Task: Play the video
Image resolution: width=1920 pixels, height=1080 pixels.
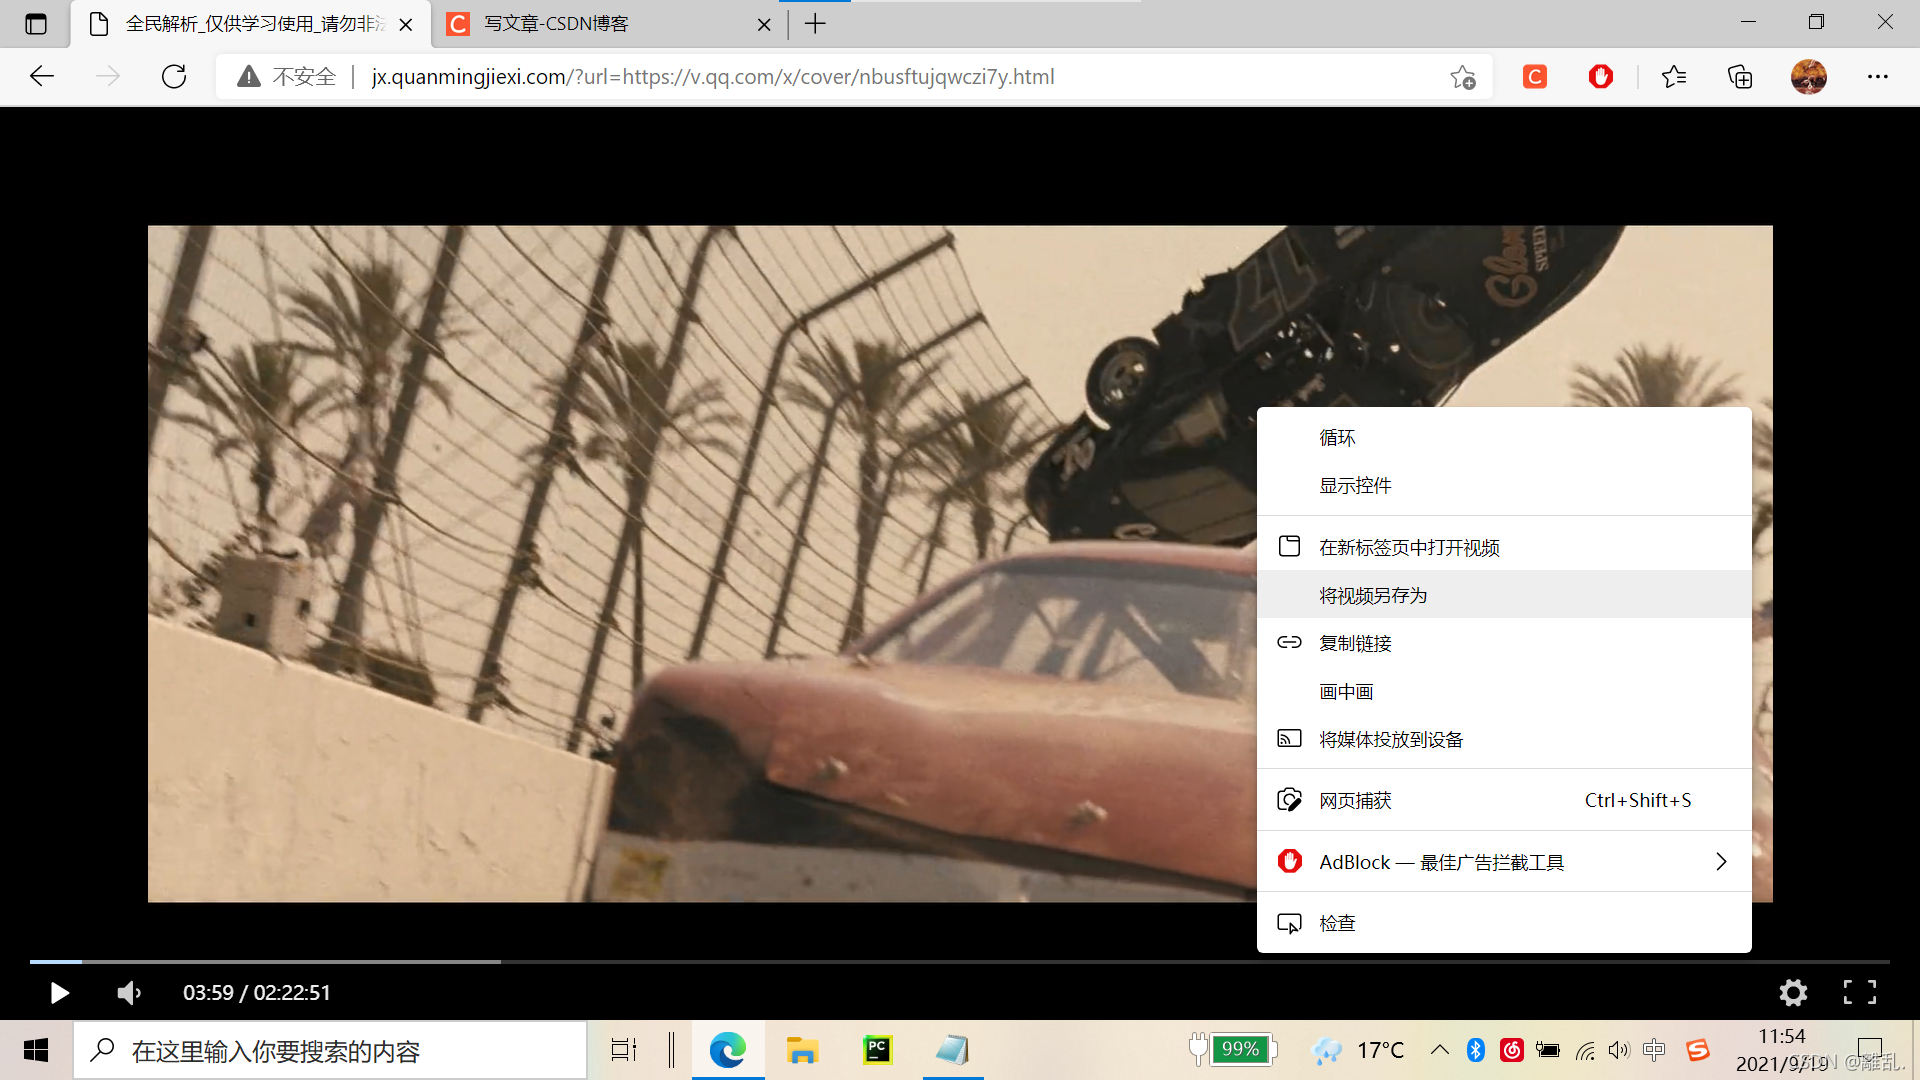Action: (59, 993)
